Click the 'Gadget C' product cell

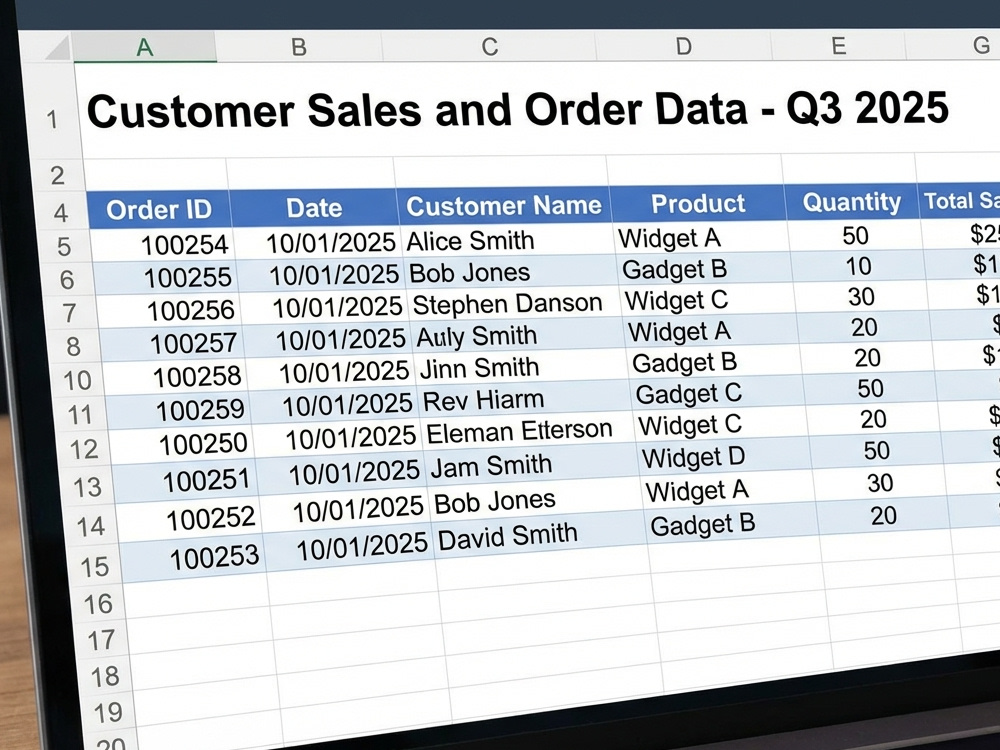click(x=718, y=393)
